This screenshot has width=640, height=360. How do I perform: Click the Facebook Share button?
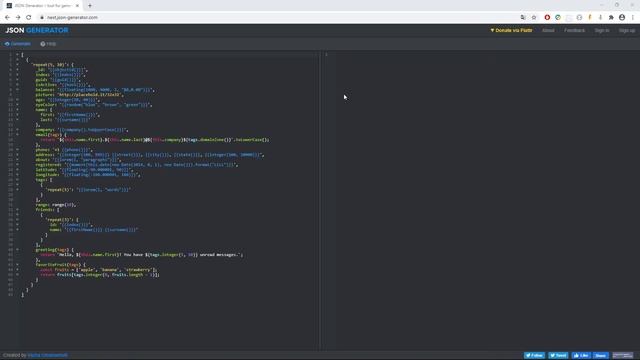click(x=600, y=355)
